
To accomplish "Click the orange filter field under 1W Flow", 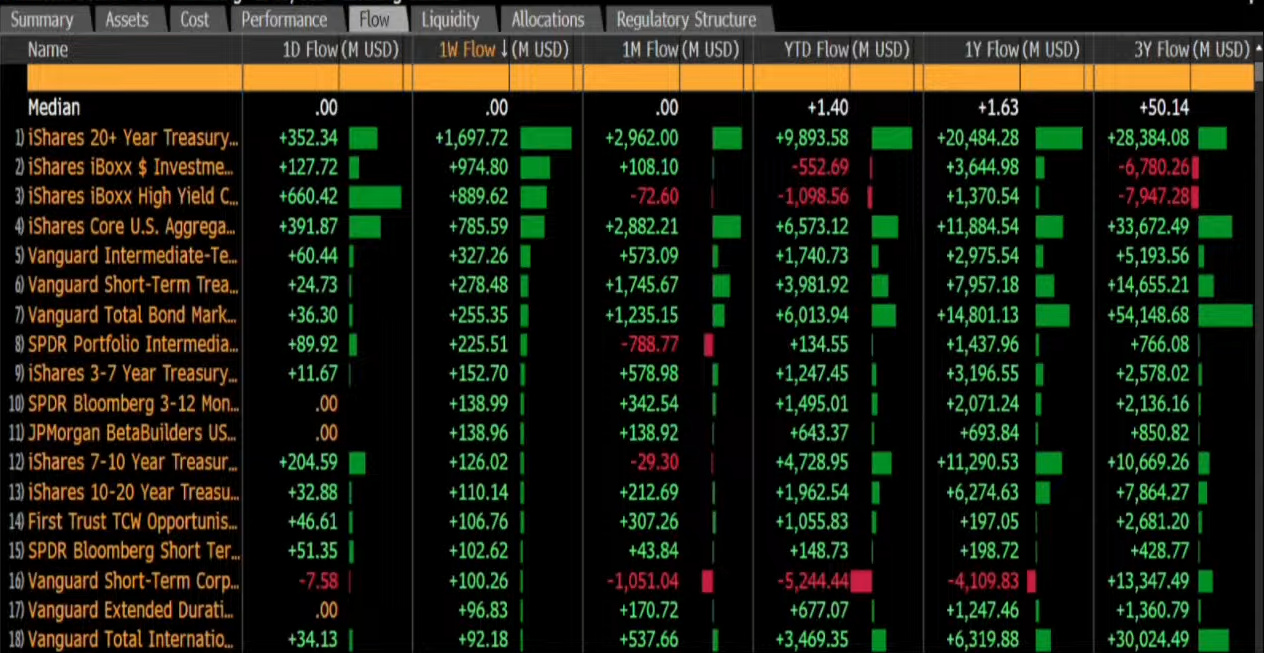I will click(x=497, y=78).
